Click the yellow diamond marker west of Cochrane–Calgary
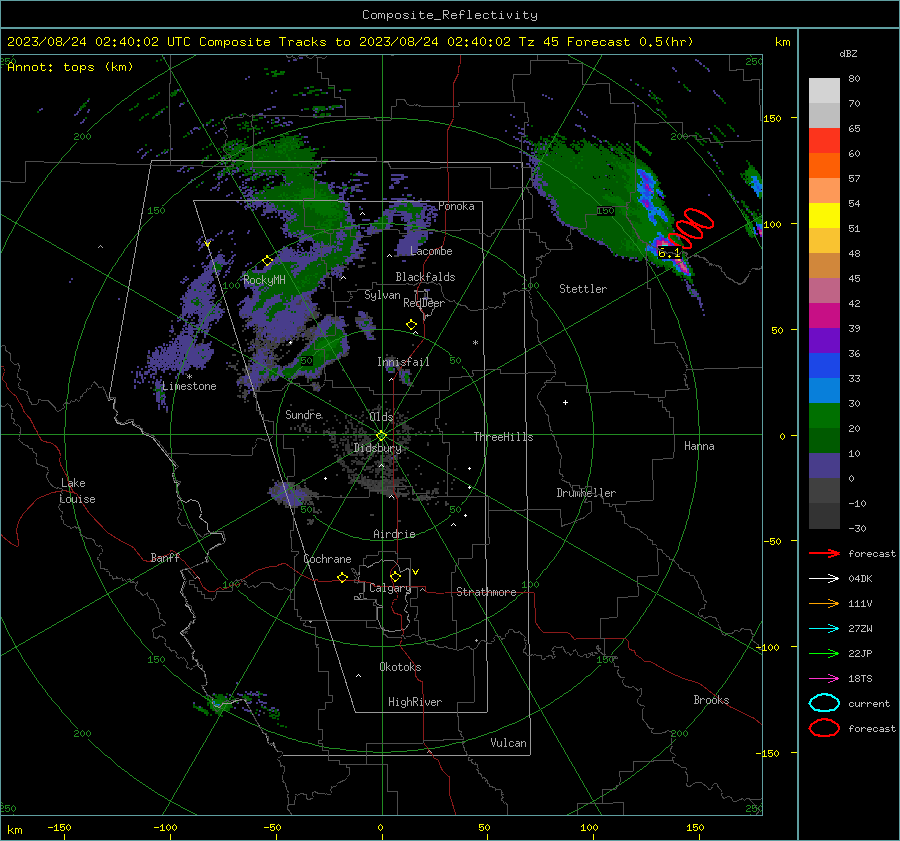The height and width of the screenshot is (841, 900). coord(343,578)
